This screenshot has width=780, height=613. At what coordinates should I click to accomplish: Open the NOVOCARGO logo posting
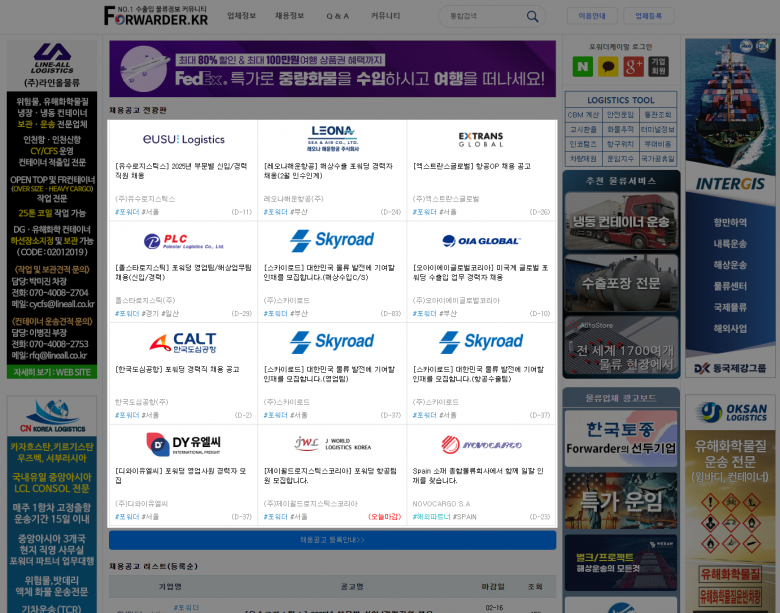pos(481,444)
